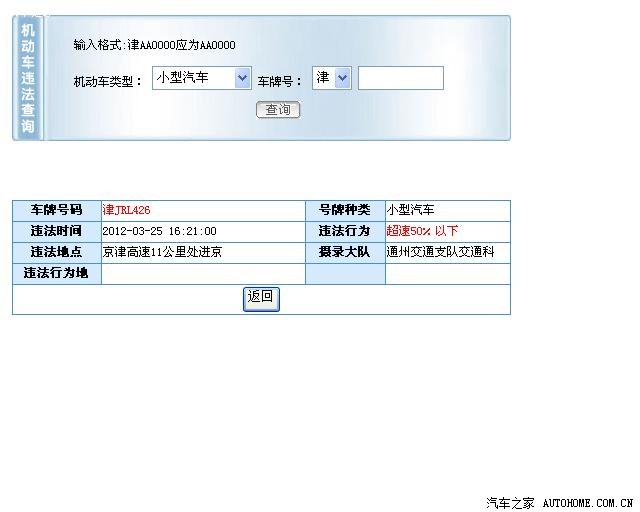Viewport: 640px width, 512px height.
Task: Click the 车牌号 text input field
Action: pyautogui.click(x=401, y=78)
